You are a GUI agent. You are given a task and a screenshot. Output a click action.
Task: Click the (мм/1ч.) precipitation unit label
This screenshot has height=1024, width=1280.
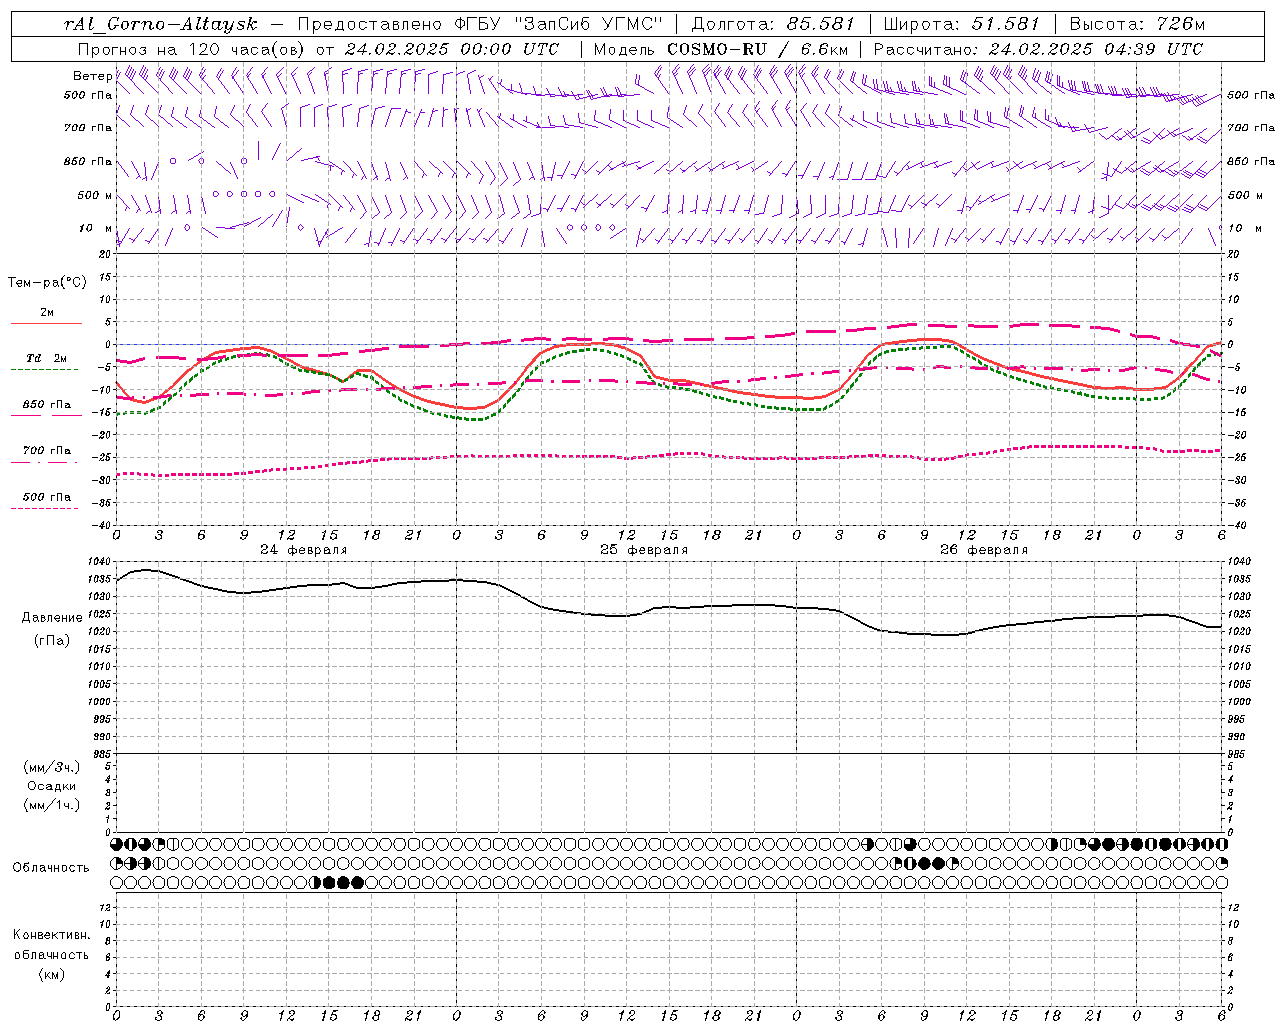pos(52,805)
